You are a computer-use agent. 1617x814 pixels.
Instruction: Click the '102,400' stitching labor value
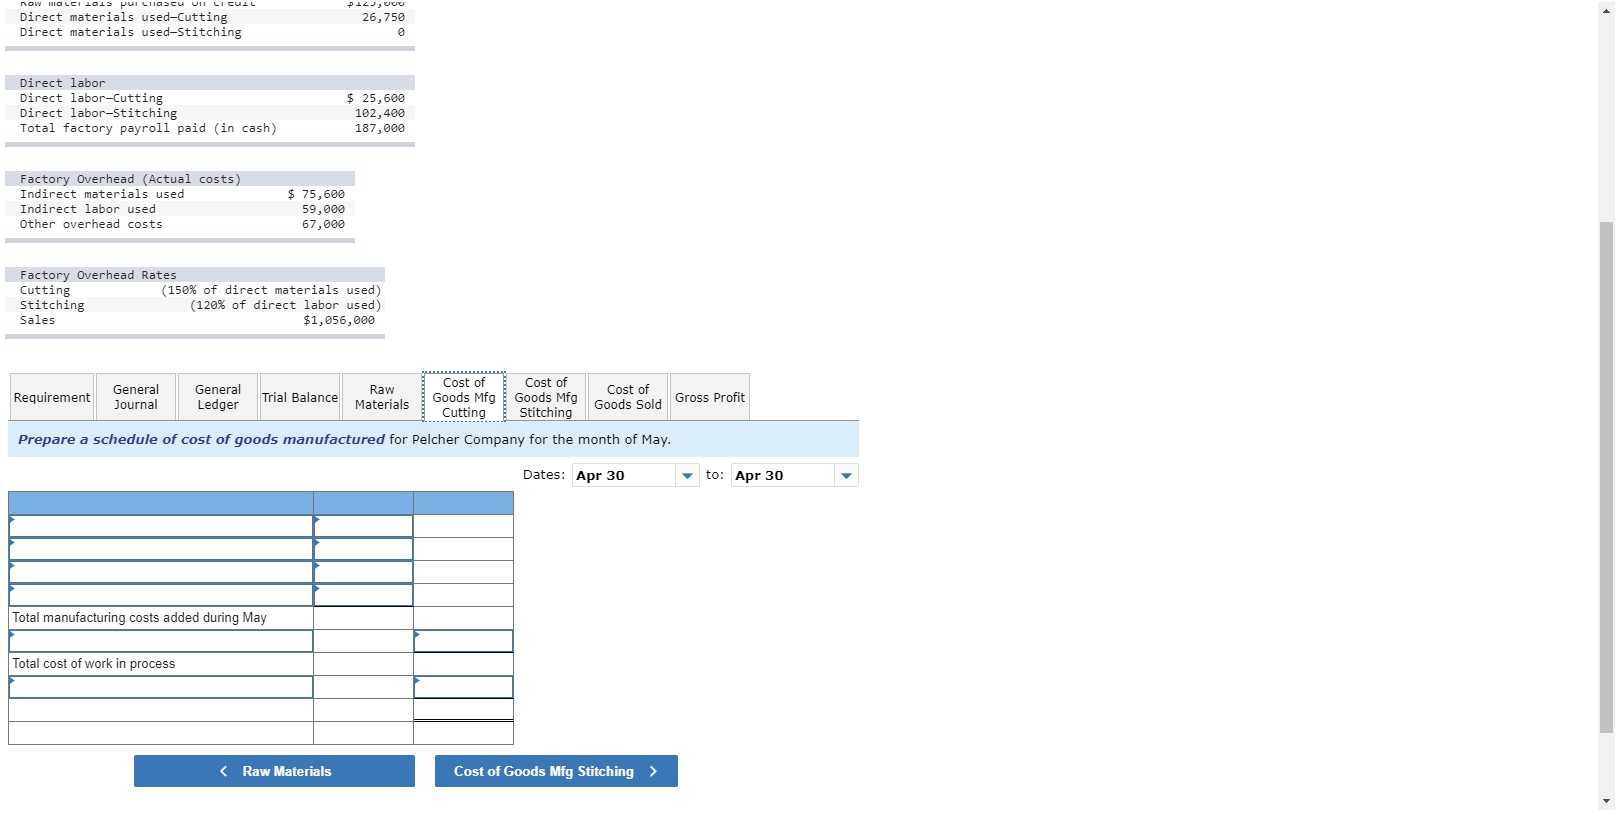pyautogui.click(x=380, y=113)
